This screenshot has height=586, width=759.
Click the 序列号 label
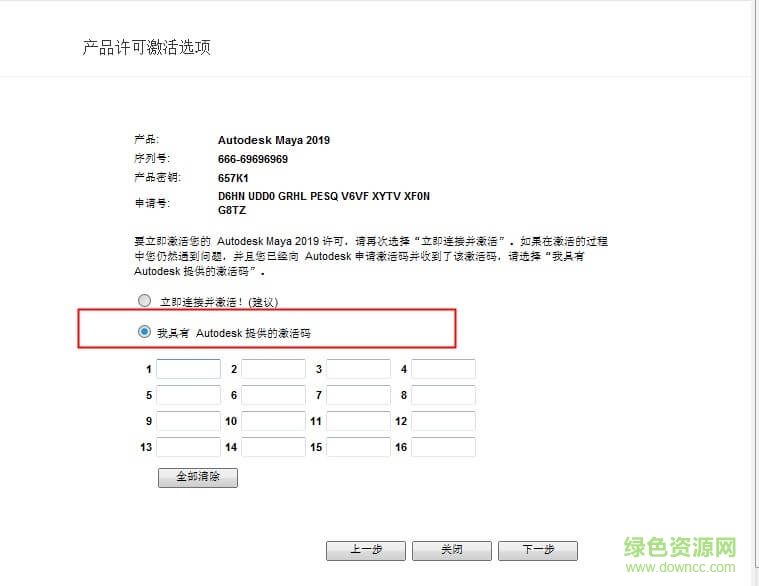pyautogui.click(x=152, y=158)
